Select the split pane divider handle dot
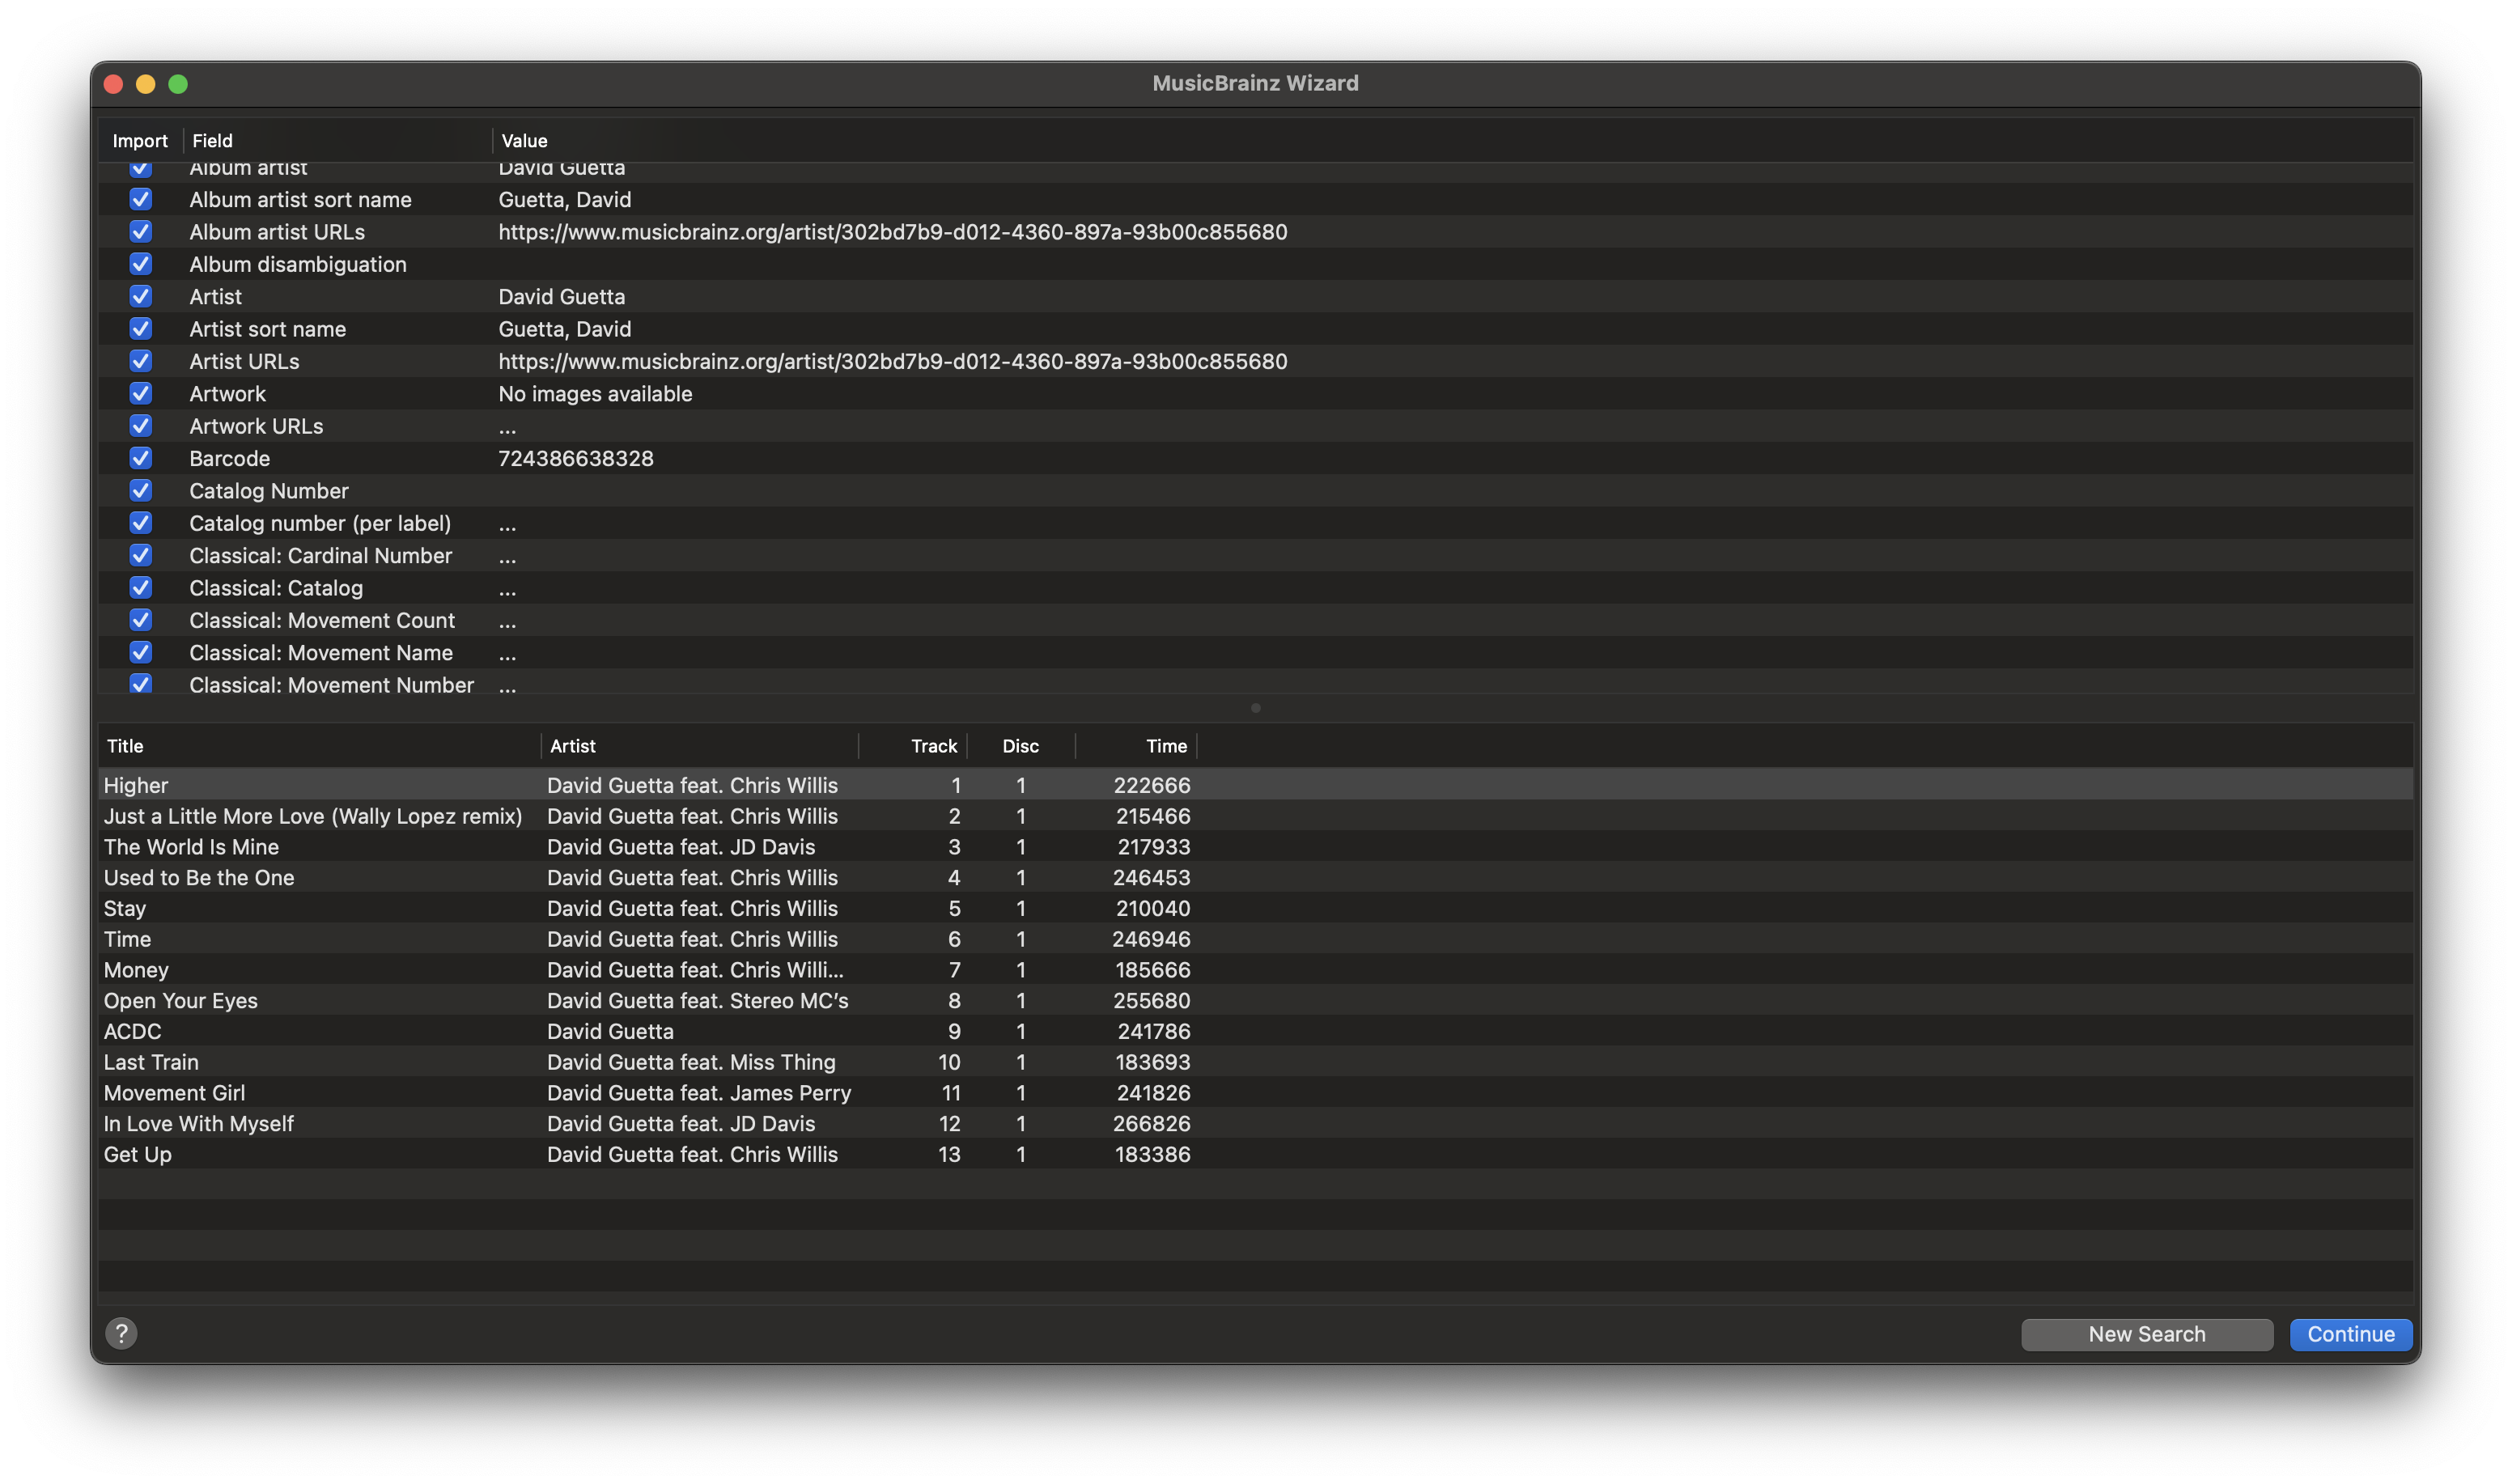 pyautogui.click(x=1256, y=708)
